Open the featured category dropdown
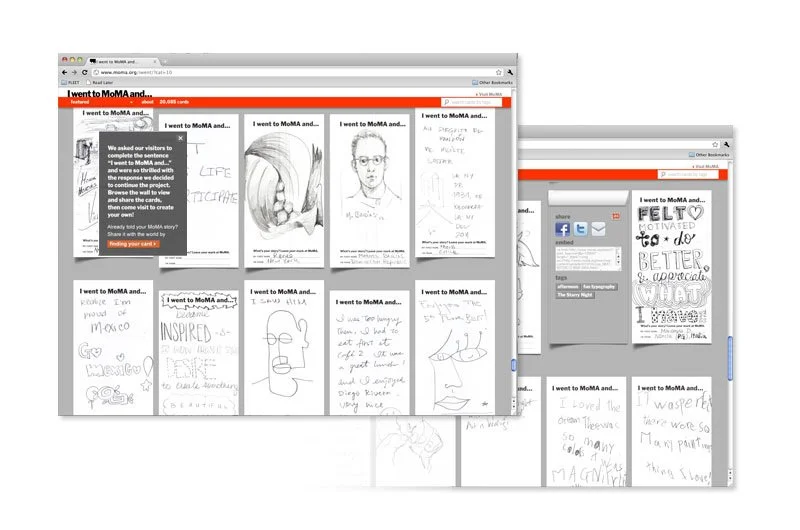Viewport: 800px width, 530px height. point(101,102)
